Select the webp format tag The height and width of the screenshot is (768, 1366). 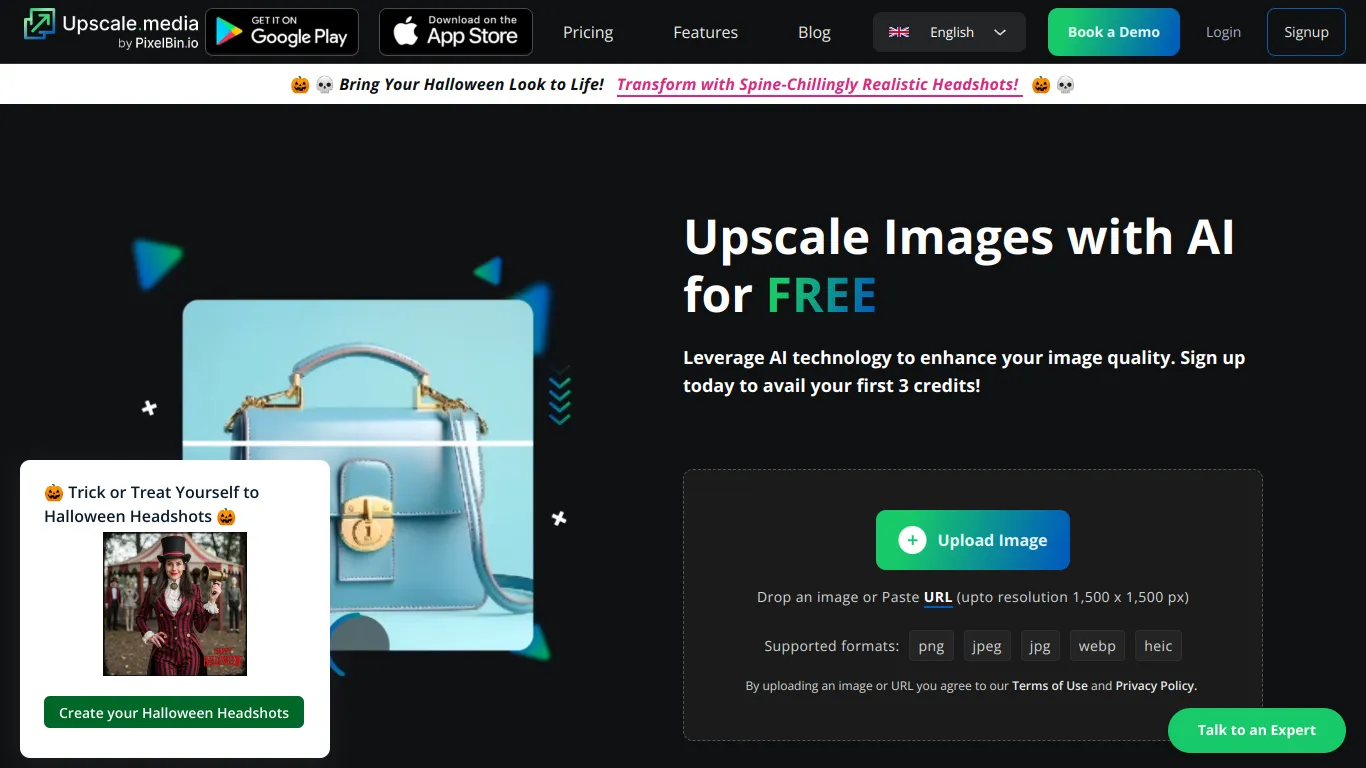coord(1097,646)
